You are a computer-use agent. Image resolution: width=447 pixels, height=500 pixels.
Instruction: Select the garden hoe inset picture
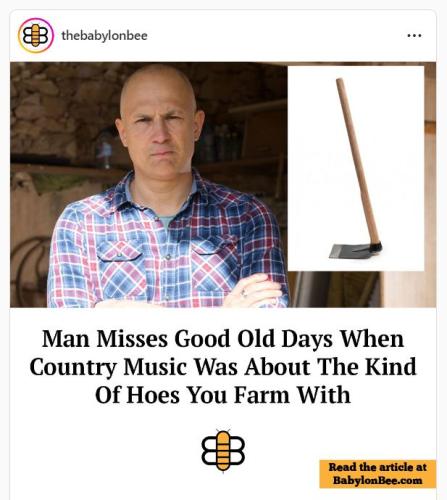(x=356, y=168)
